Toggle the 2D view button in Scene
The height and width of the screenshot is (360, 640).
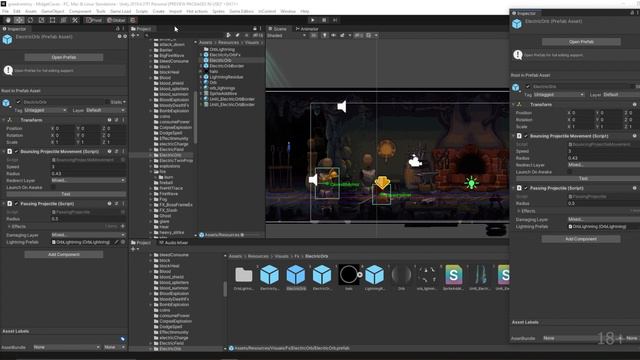pyautogui.click(x=313, y=36)
